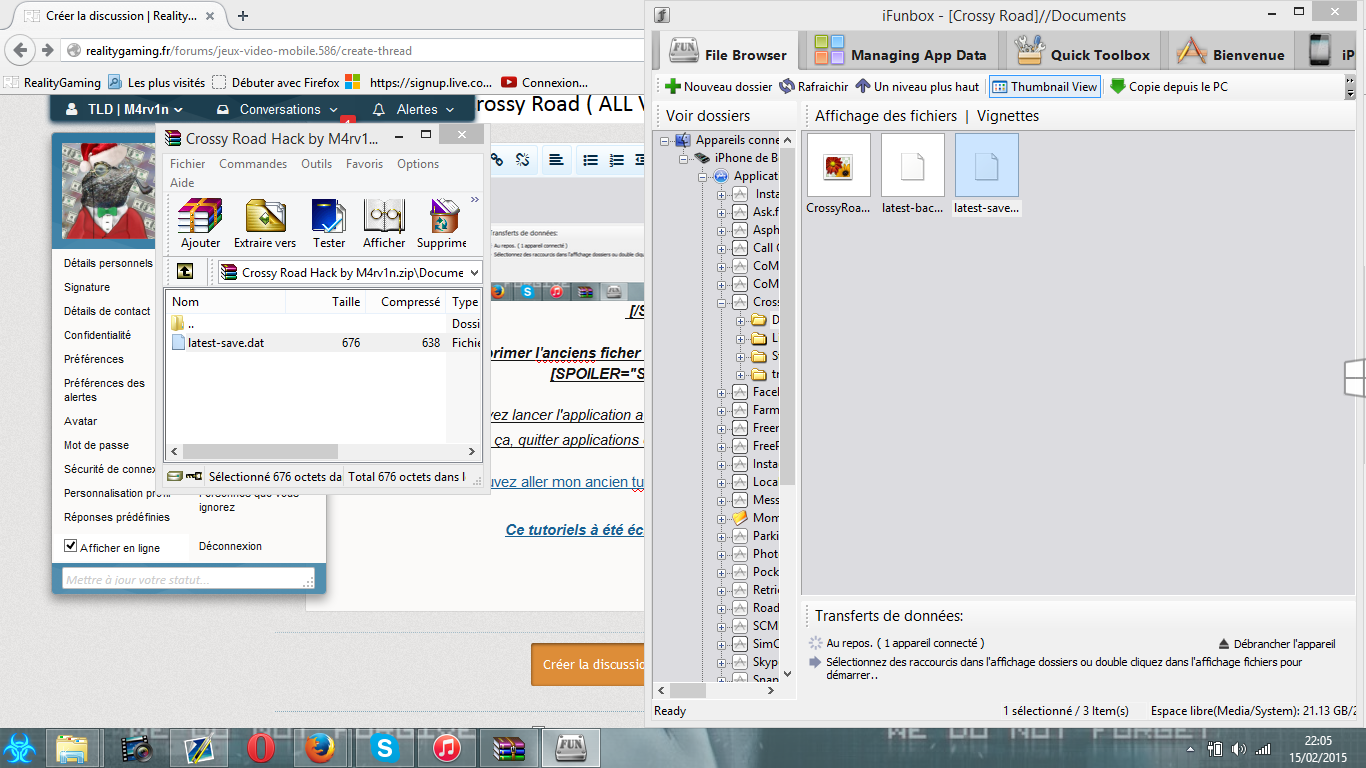Select the CrossyRoa... thumbnail in iFunbox
This screenshot has height=768, width=1366.
tap(839, 175)
